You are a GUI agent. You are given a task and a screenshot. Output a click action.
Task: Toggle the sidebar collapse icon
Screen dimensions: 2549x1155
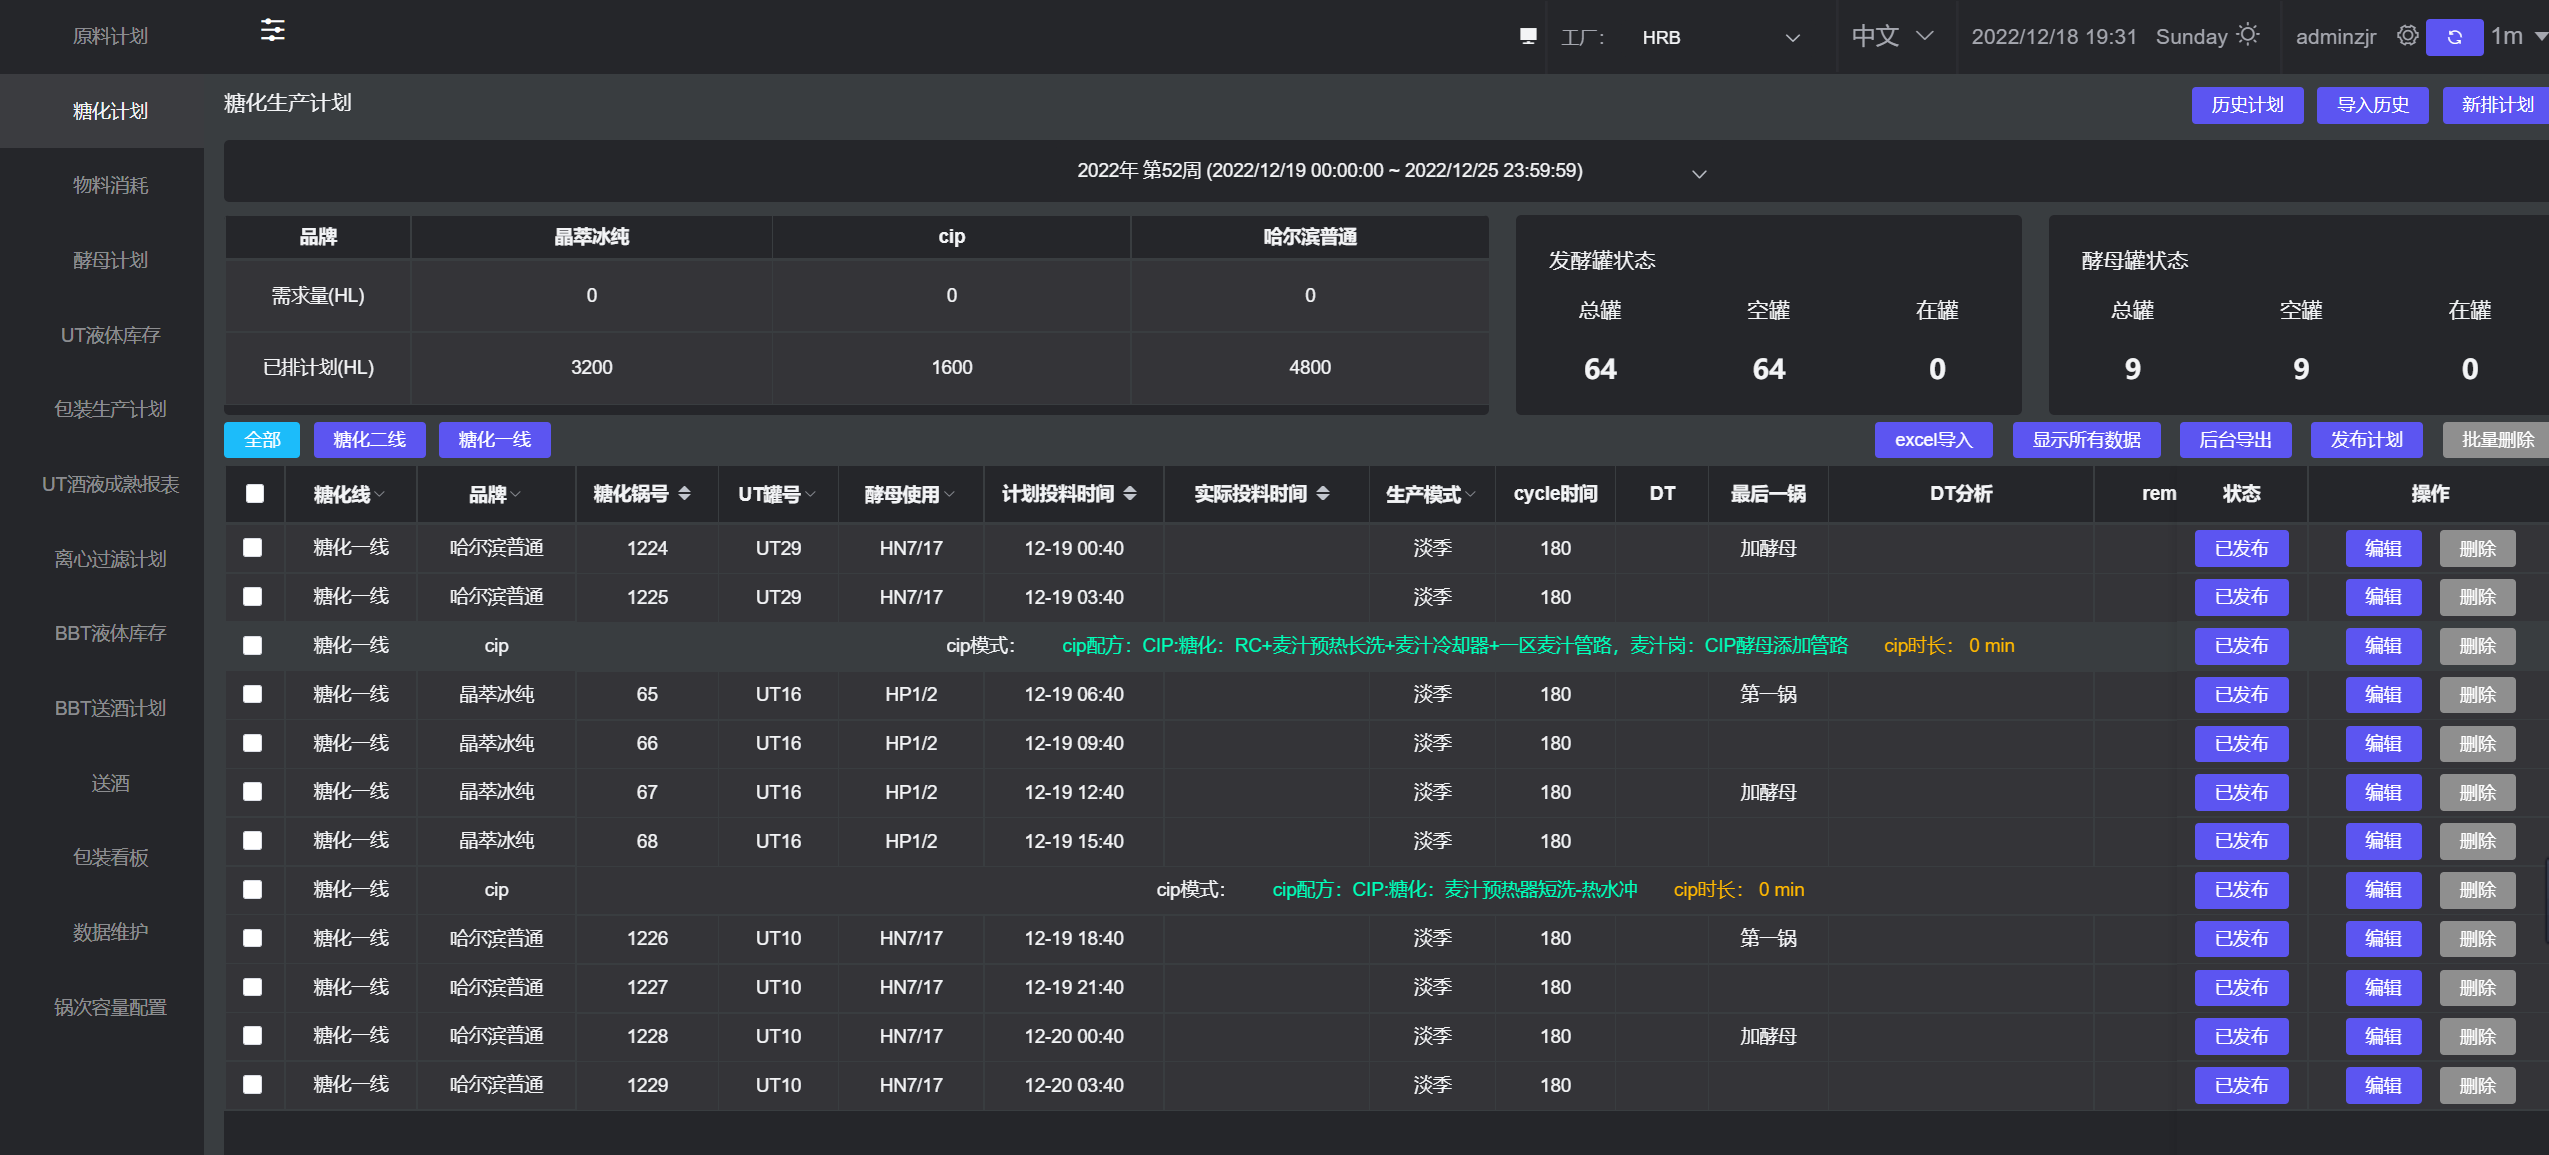coord(273,31)
